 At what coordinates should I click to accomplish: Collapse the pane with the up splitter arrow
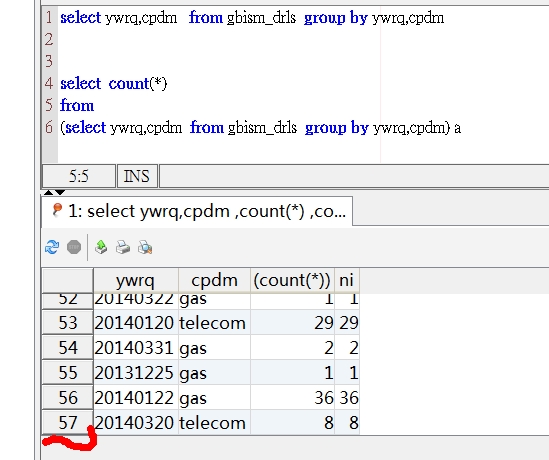(x=49, y=193)
